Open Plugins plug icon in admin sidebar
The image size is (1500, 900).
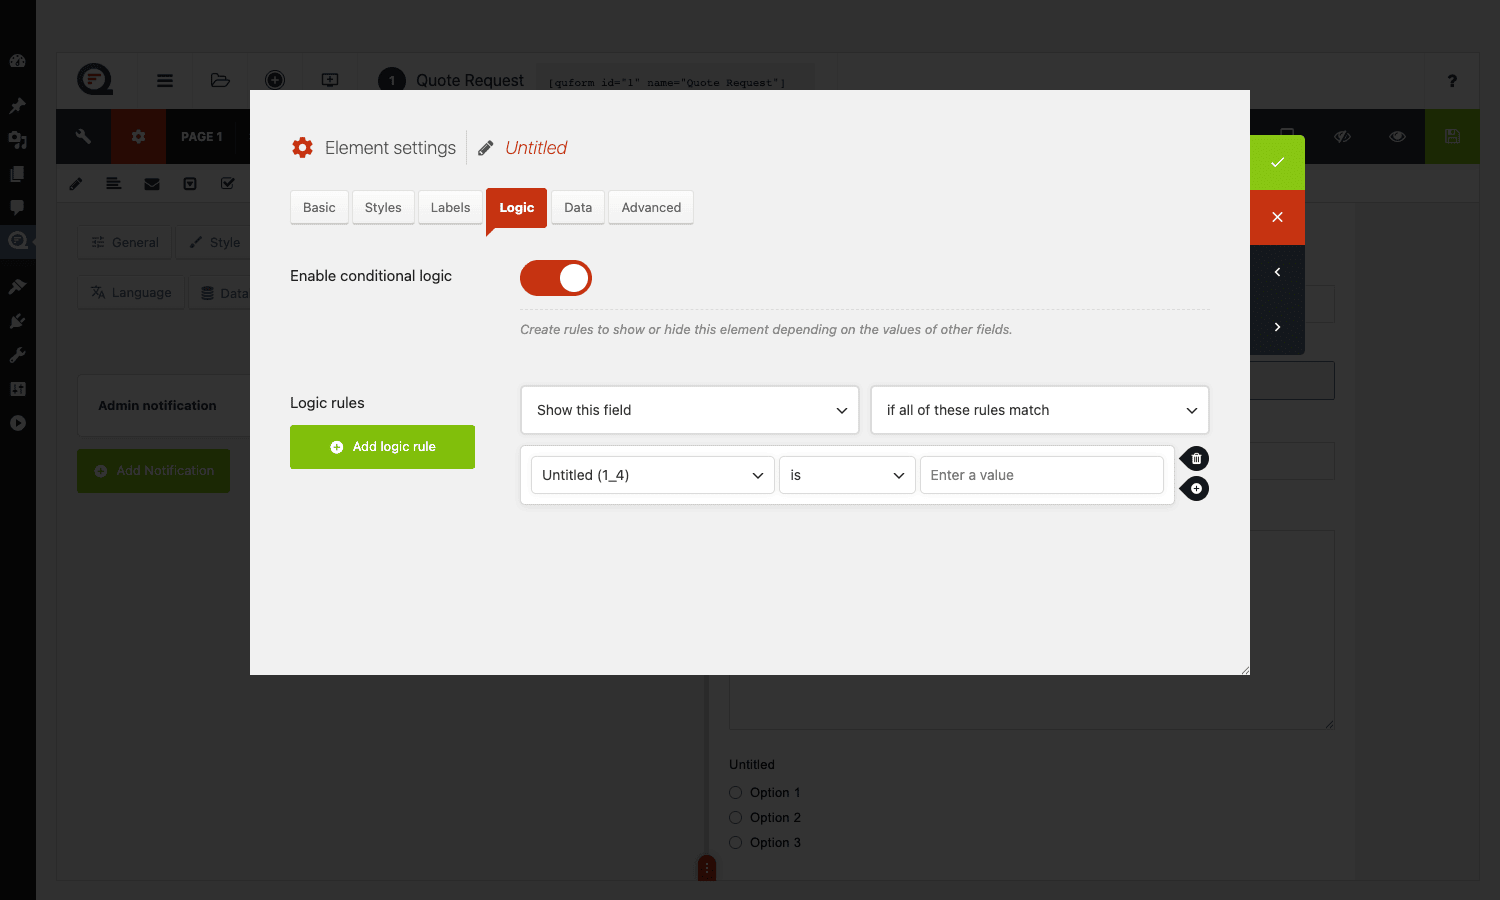[17, 321]
